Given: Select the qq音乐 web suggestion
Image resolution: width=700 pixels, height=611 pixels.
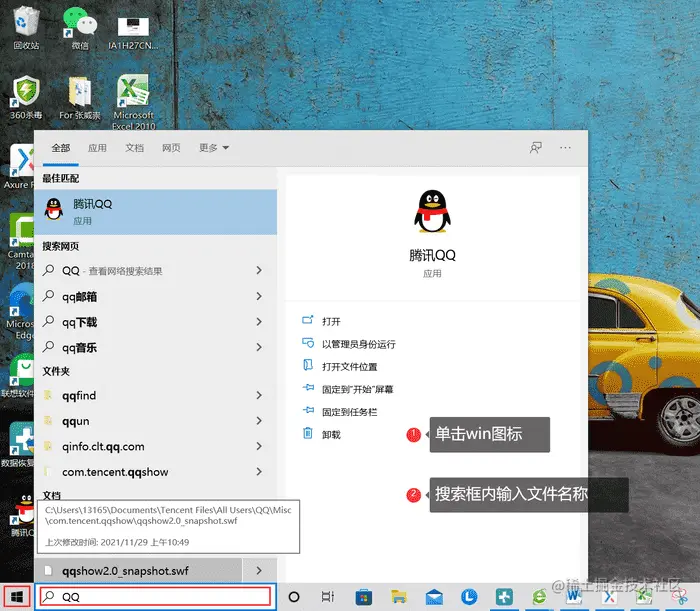Looking at the screenshot, I should point(138,347).
